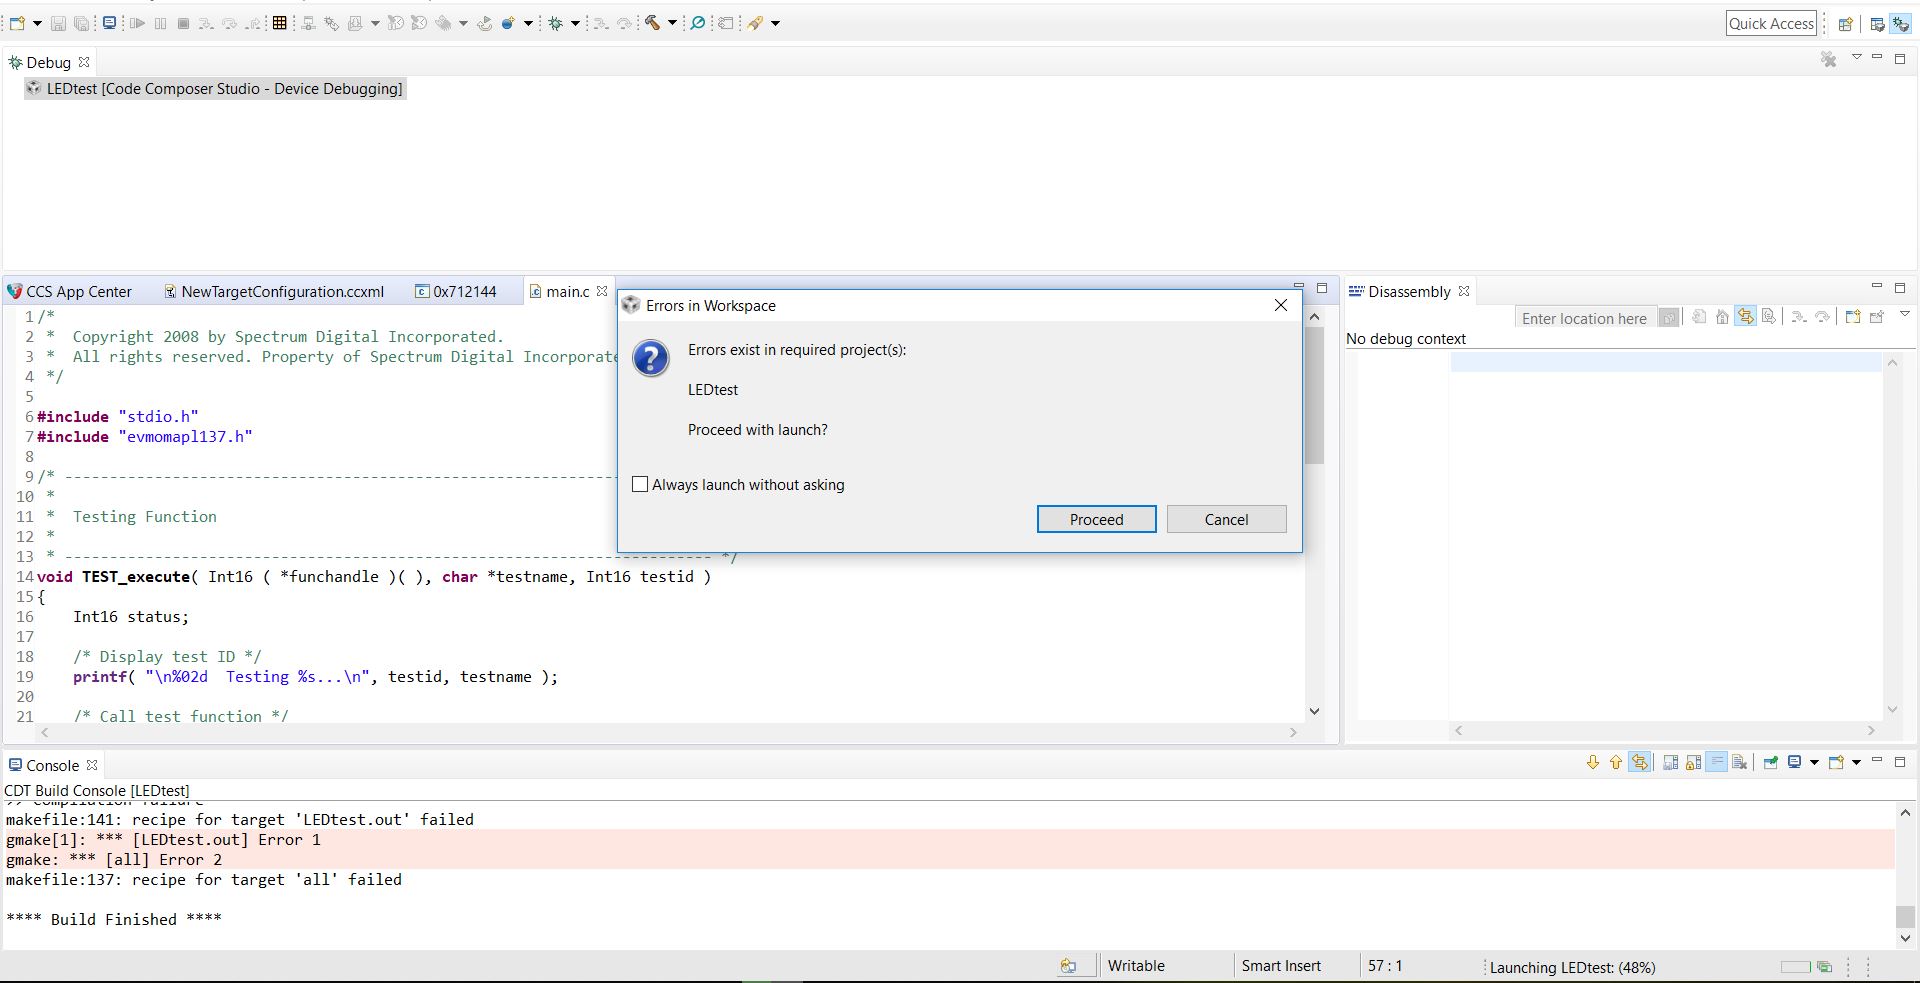Toggle Show Source icon in Disassembly
1920x983 pixels.
point(1769,317)
